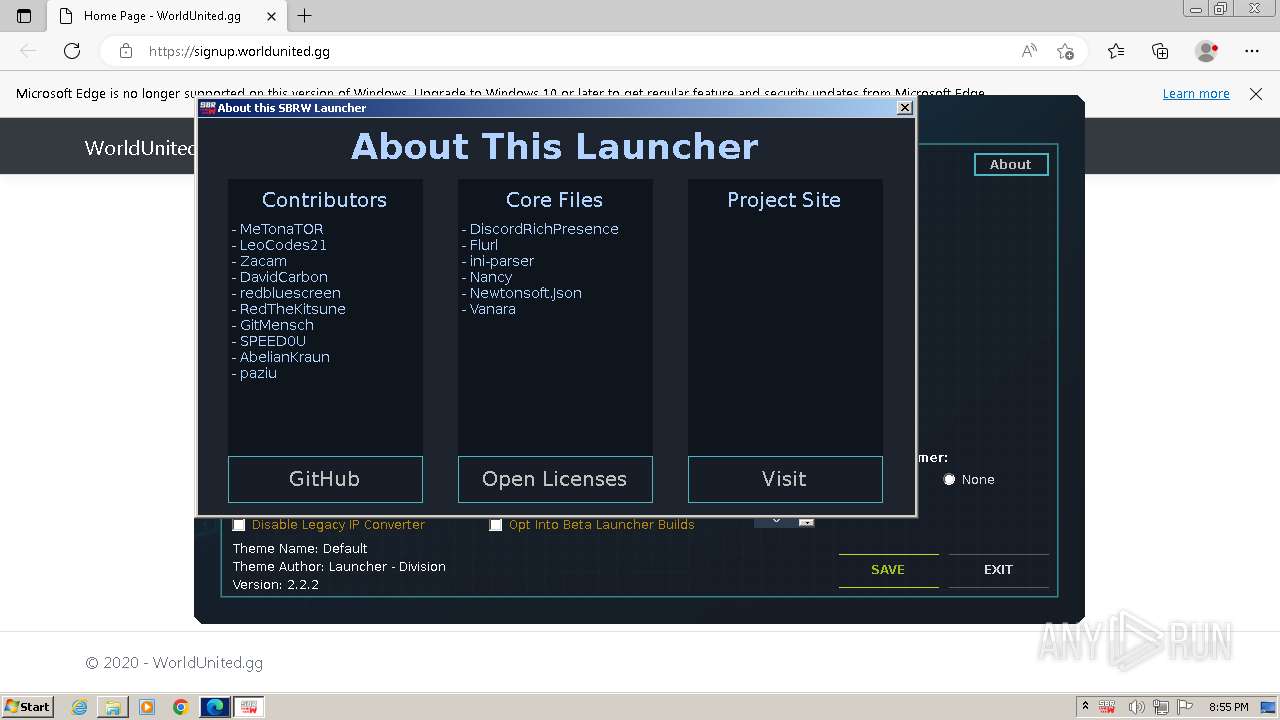This screenshot has height=720, width=1280.
Task: Switch to SBRW Launcher in taskbar
Action: 249,707
